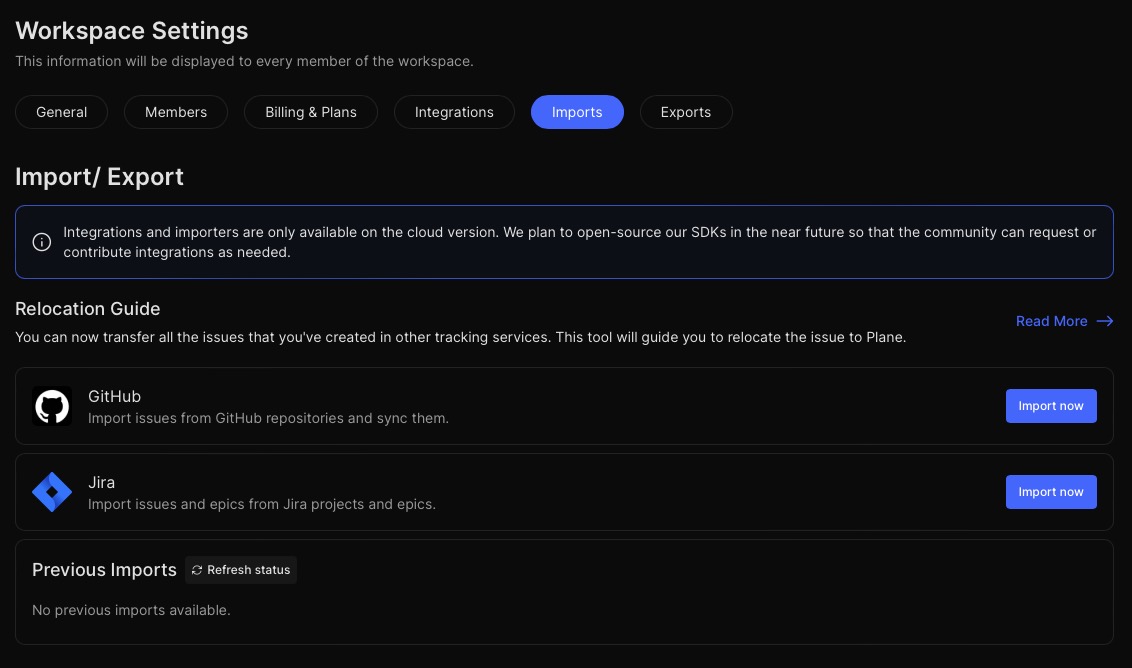The image size is (1132, 668).
Task: Switch to the Exports tab
Action: (686, 112)
